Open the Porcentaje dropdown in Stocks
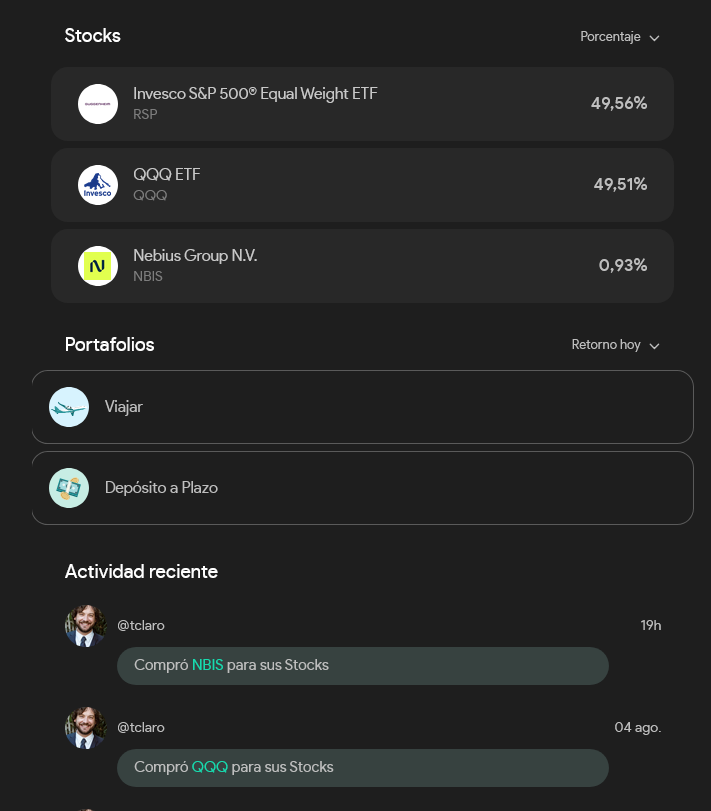This screenshot has width=711, height=811. pos(619,37)
